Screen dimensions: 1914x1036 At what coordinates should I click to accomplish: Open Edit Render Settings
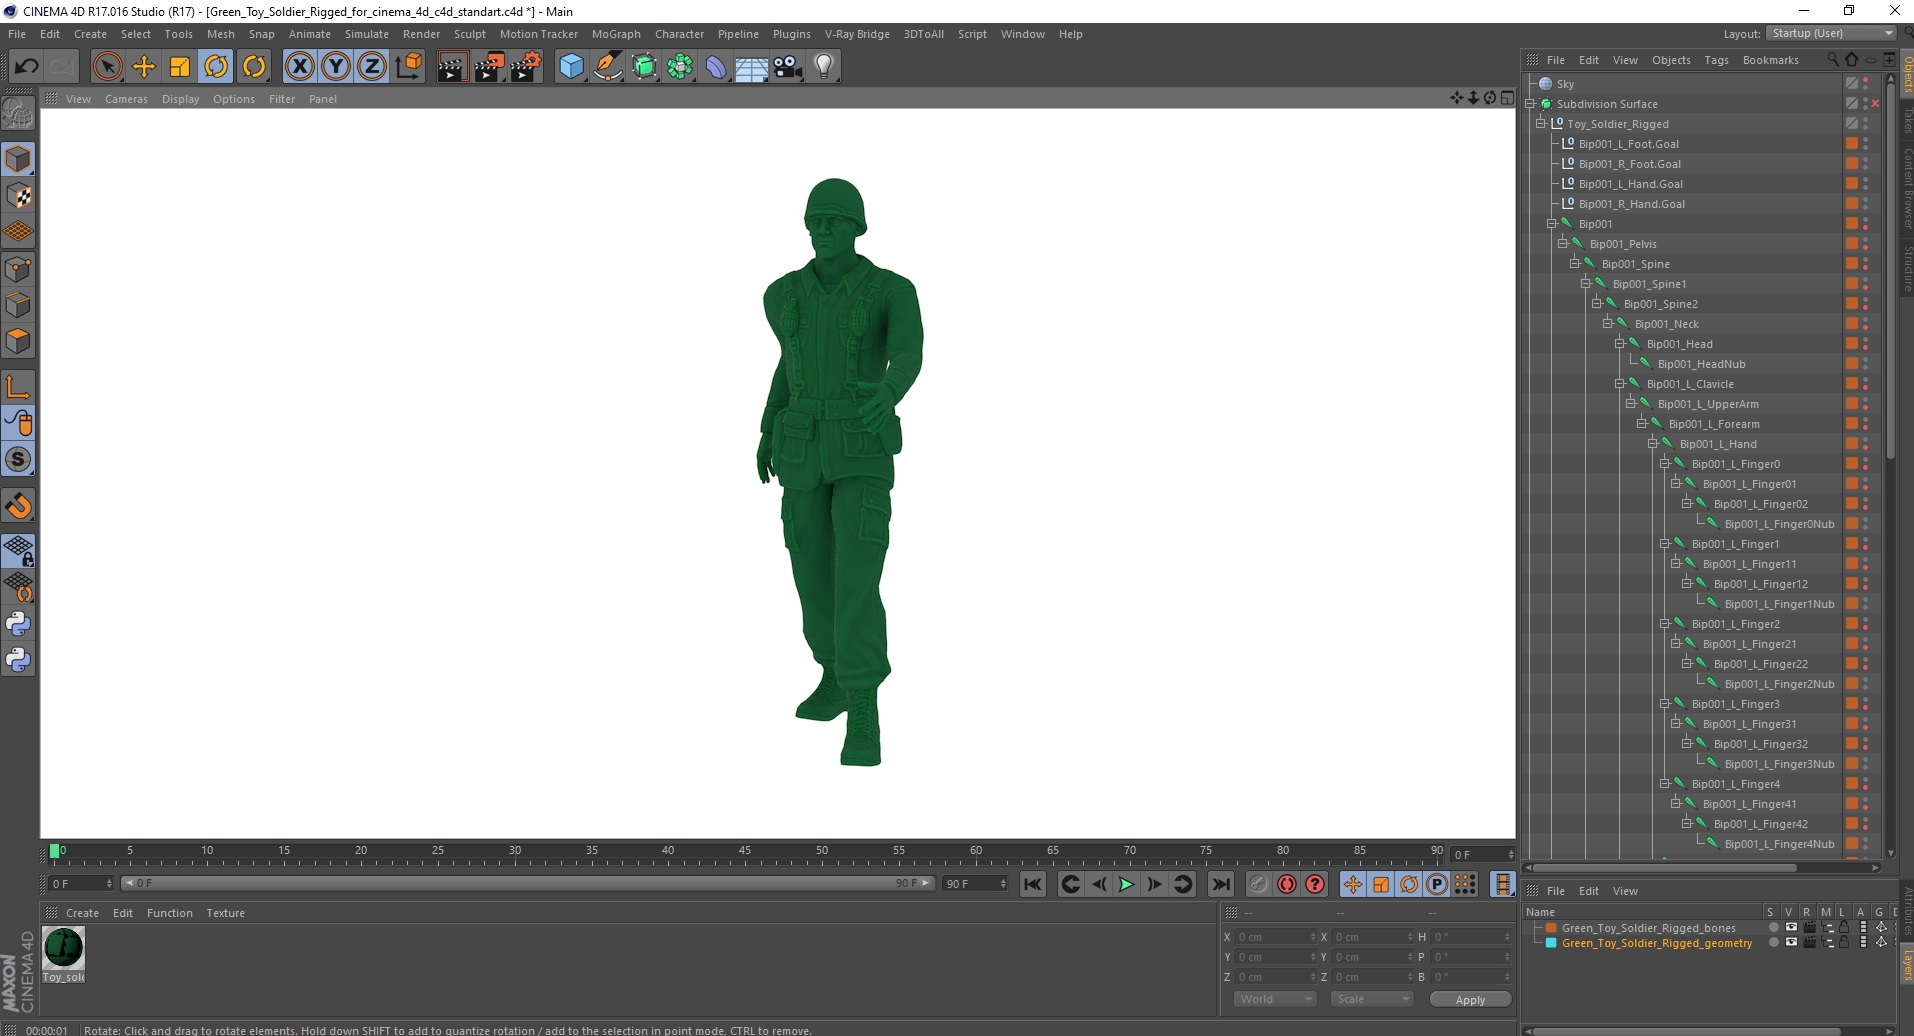(x=526, y=67)
